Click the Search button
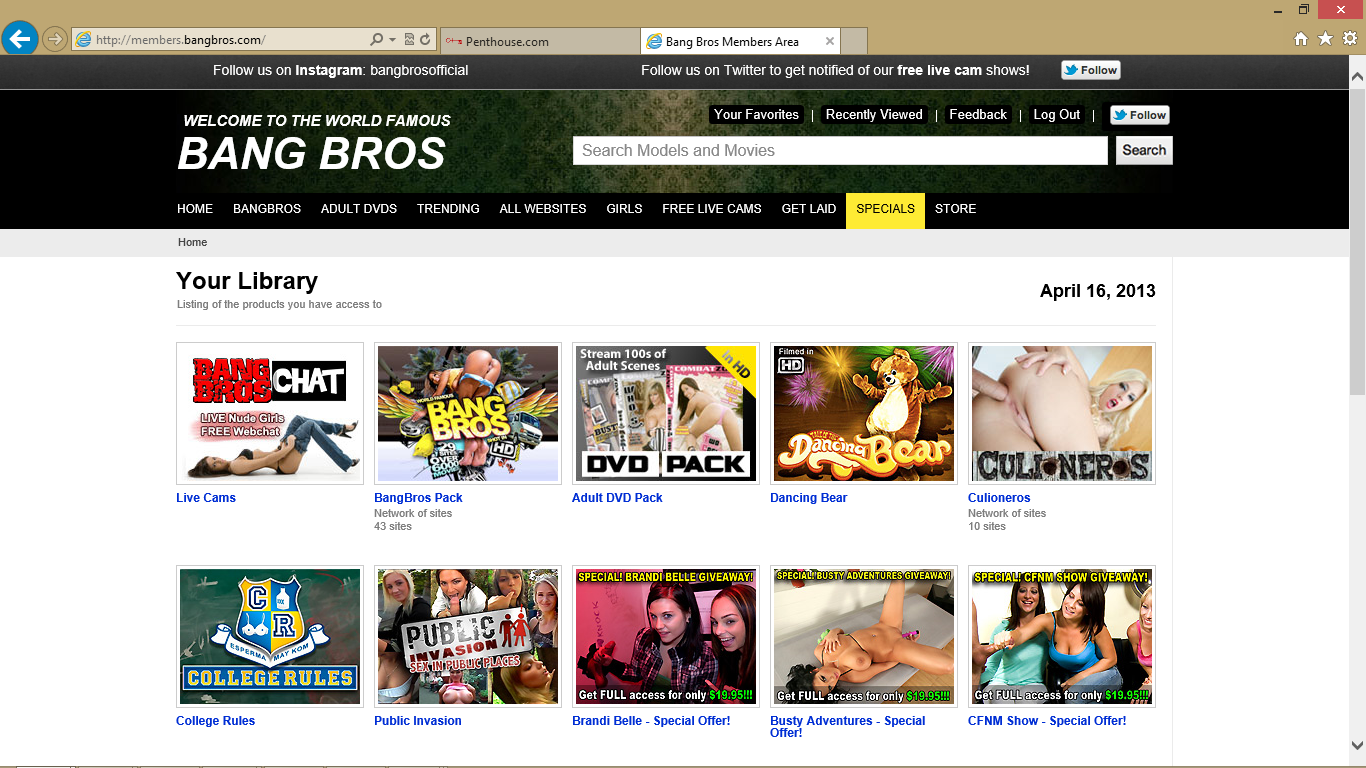The height and width of the screenshot is (768, 1366). coord(1144,150)
